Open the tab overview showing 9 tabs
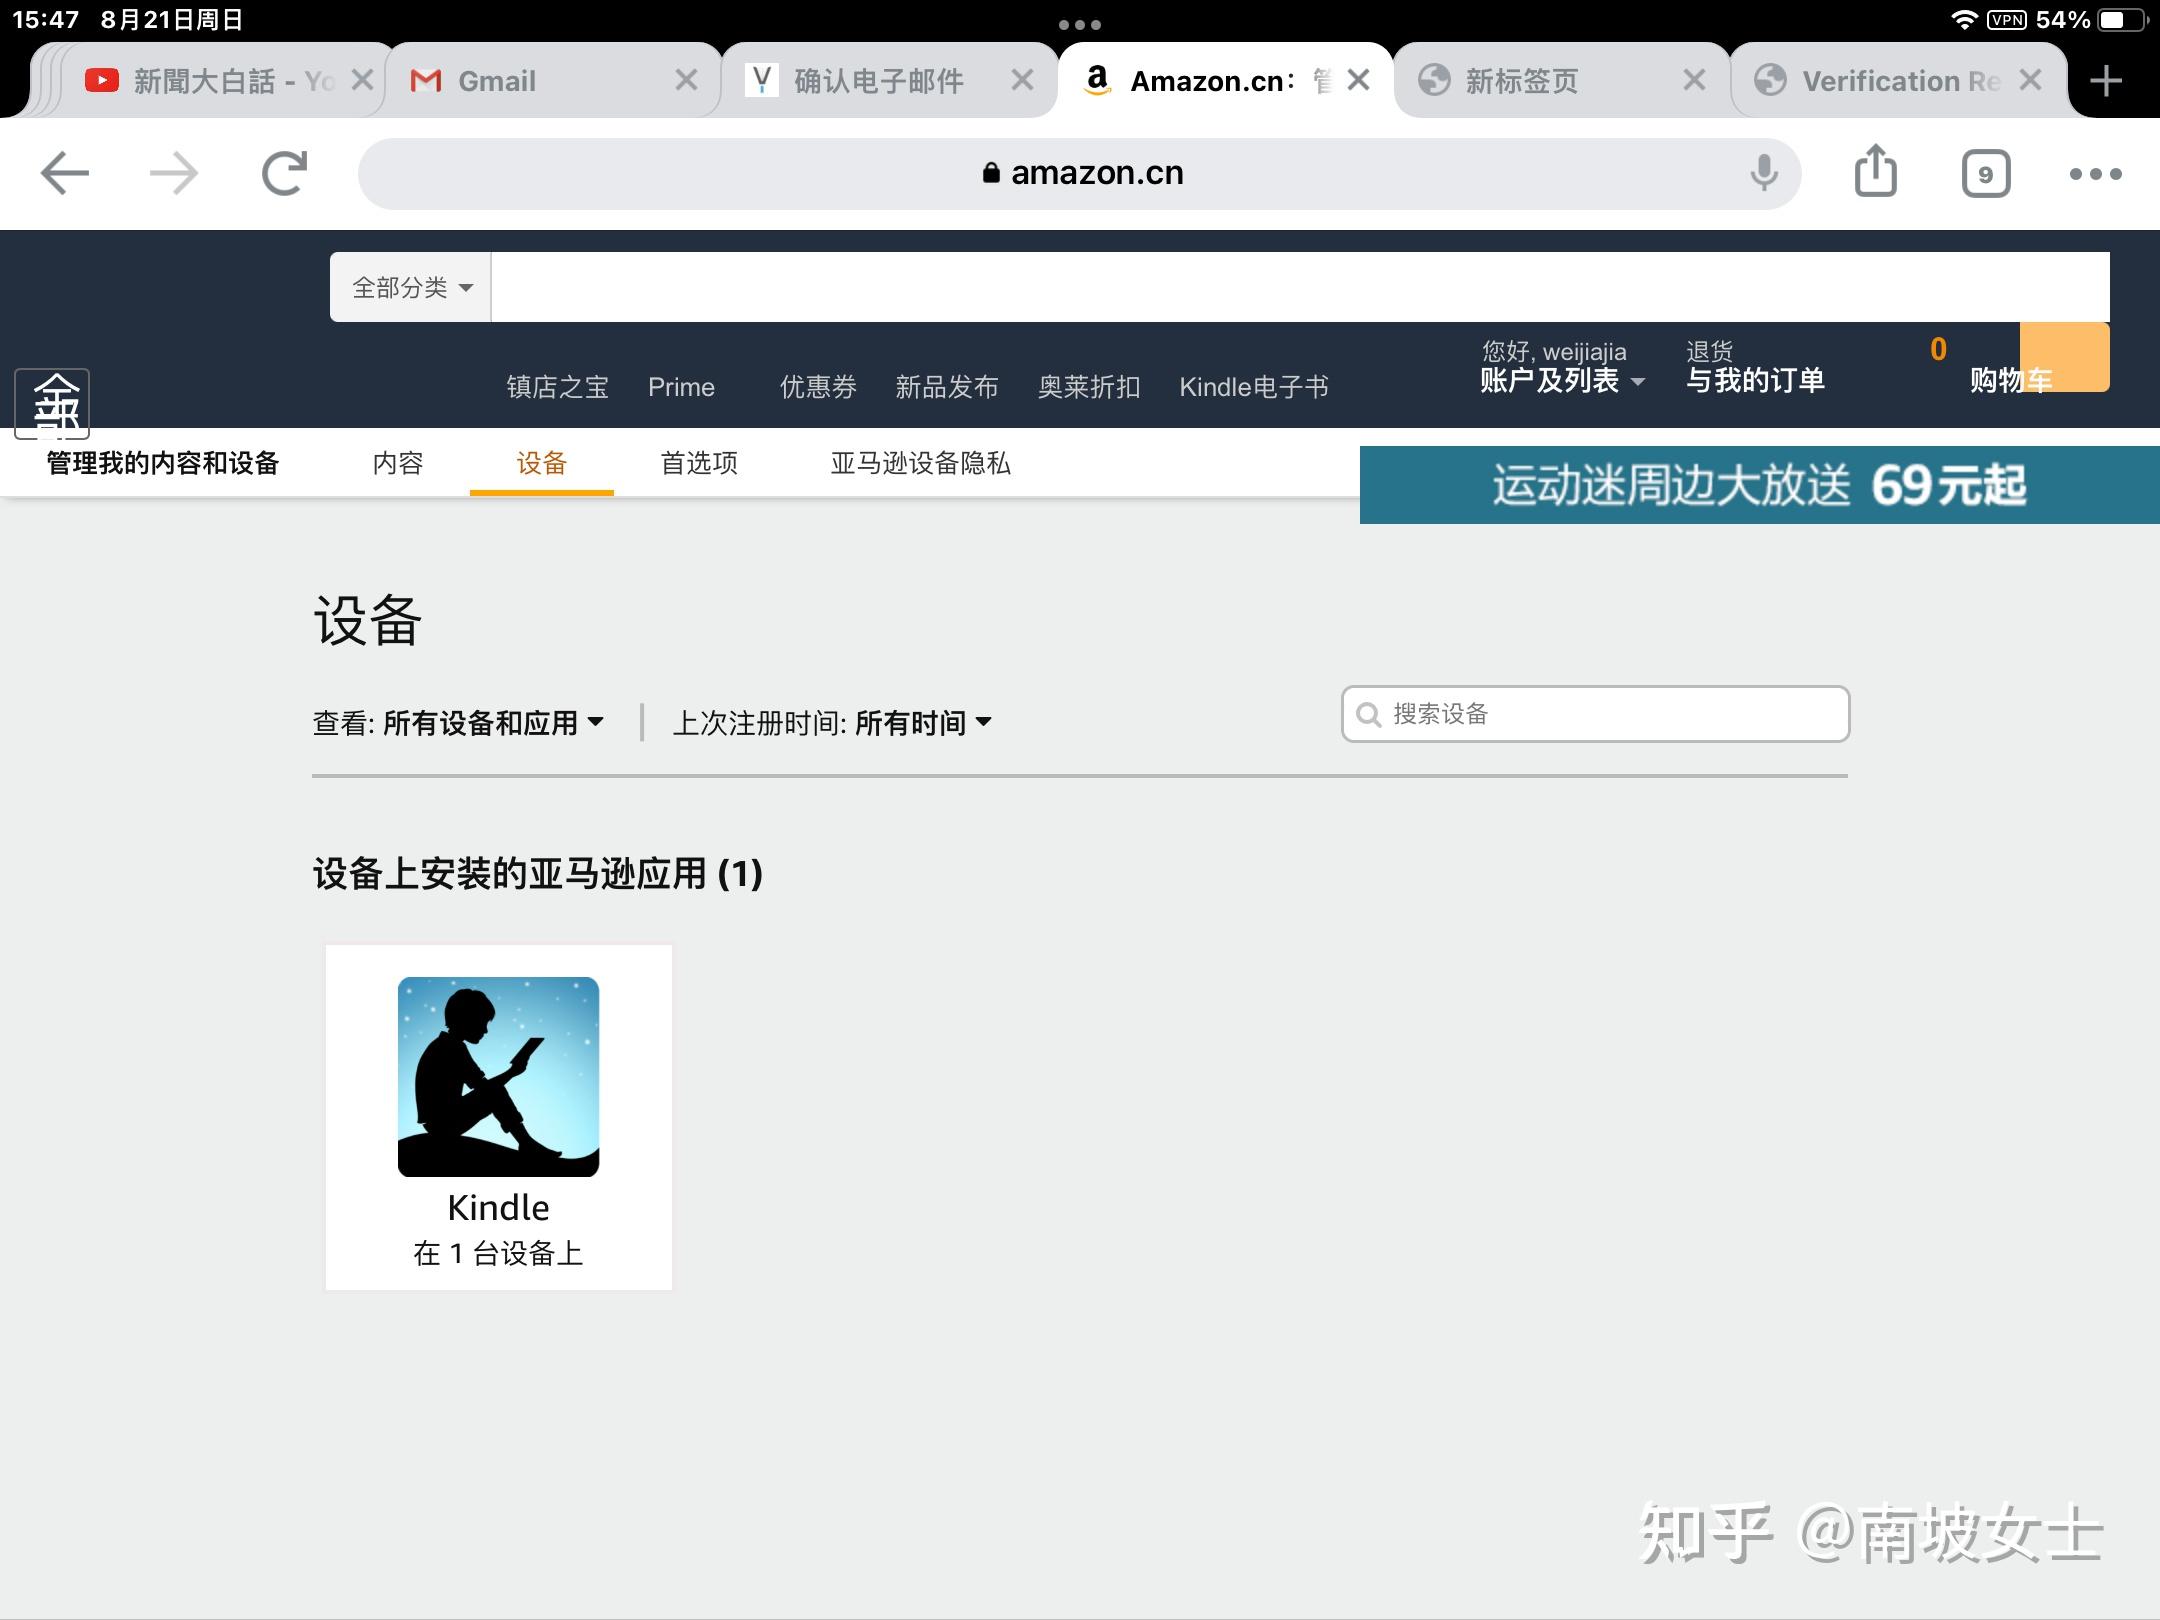Screen dimensions: 2160x1620 tap(1986, 172)
